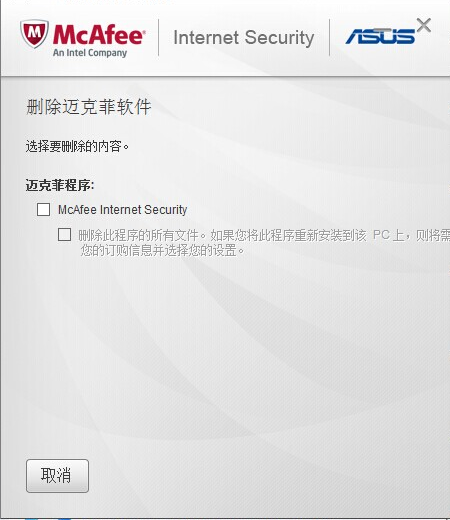The width and height of the screenshot is (450, 520).
Task: Click the 您的订购信息并选择您的设置 text line
Action: (162, 250)
